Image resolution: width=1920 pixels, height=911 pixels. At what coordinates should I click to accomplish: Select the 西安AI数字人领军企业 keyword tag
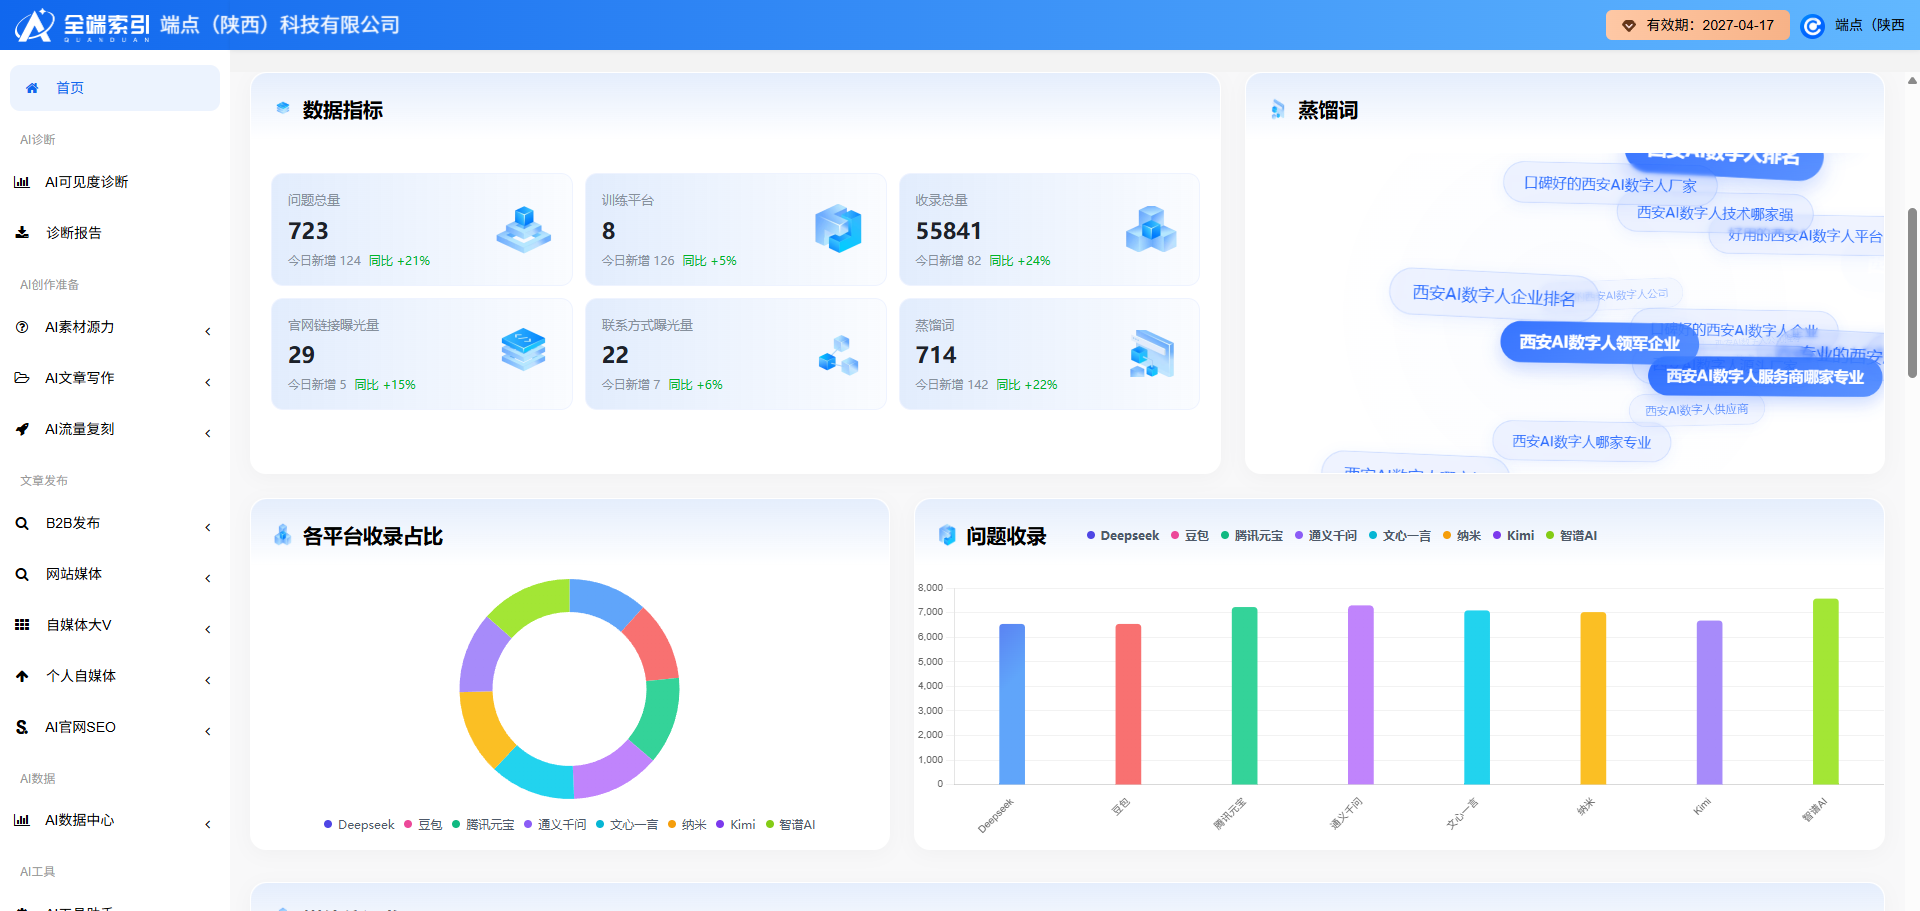1600,343
